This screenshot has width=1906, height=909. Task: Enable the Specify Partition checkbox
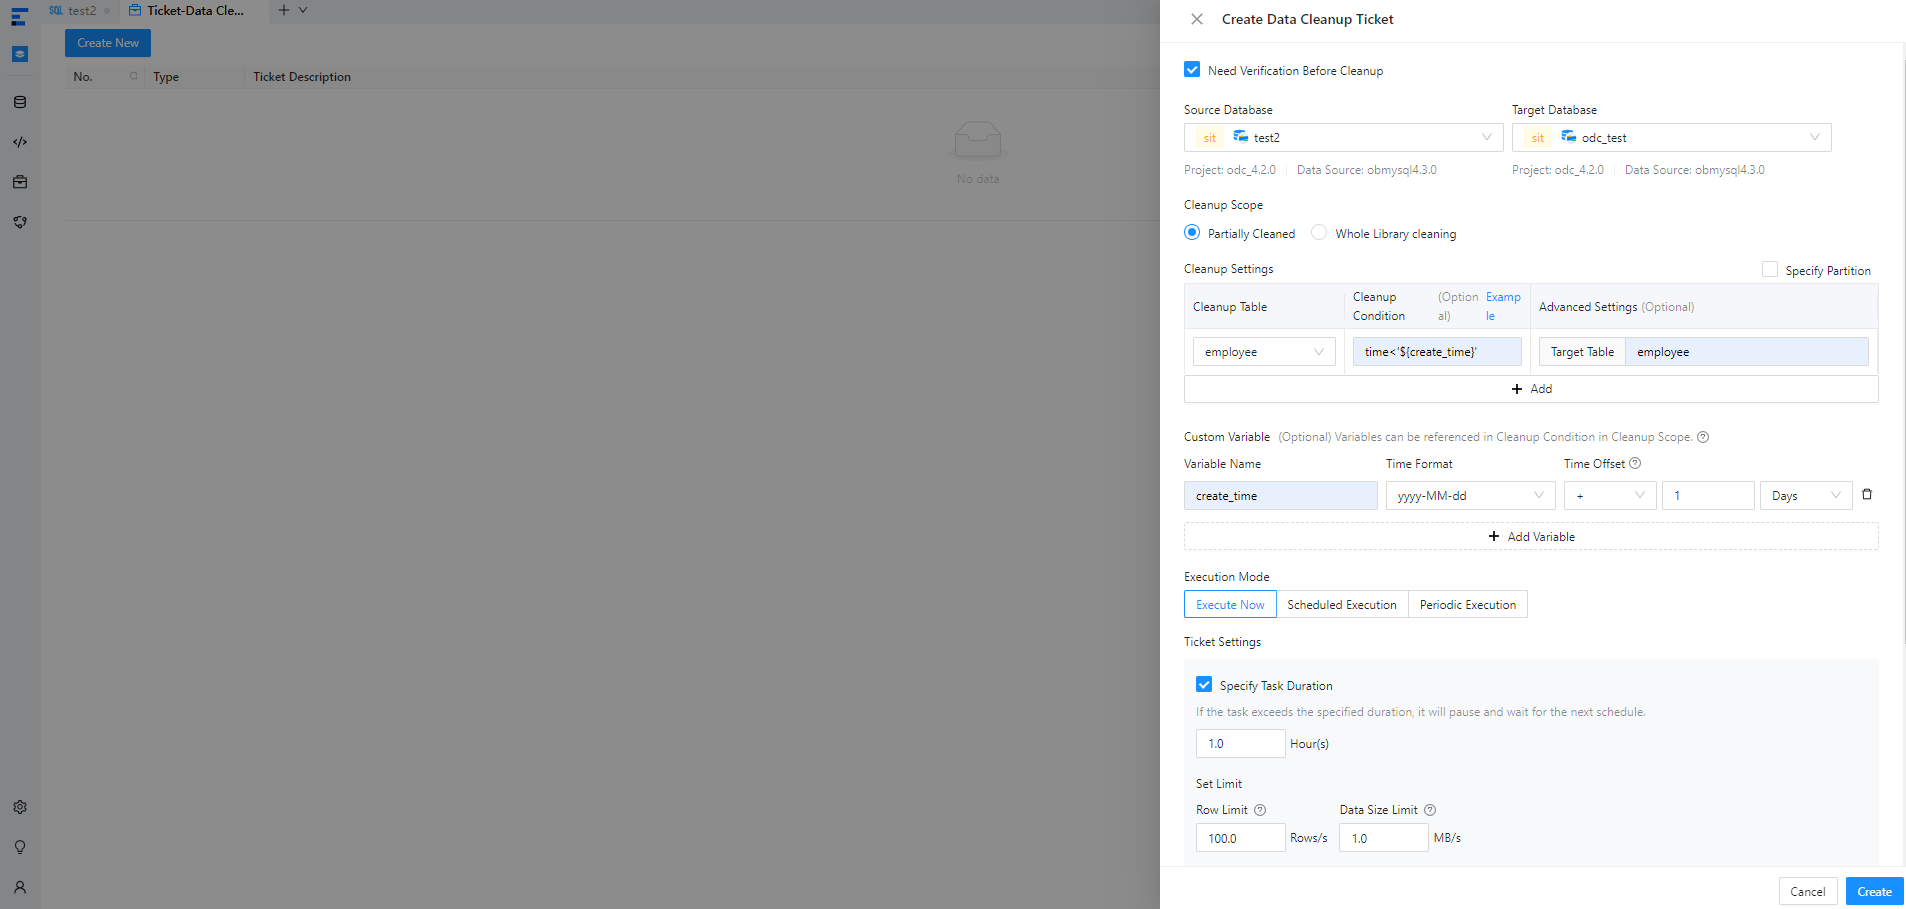point(1770,270)
